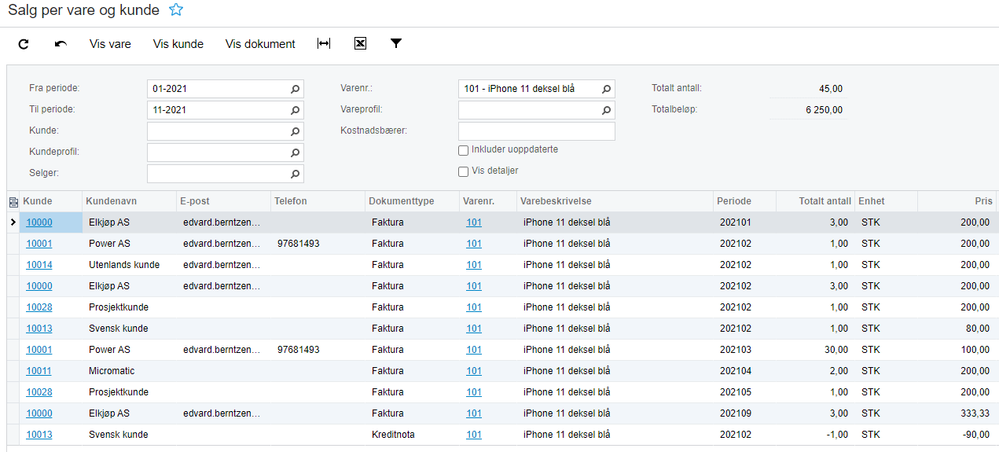Click the -1,00 quantity cell
This screenshot has width=999, height=452.
(816, 434)
